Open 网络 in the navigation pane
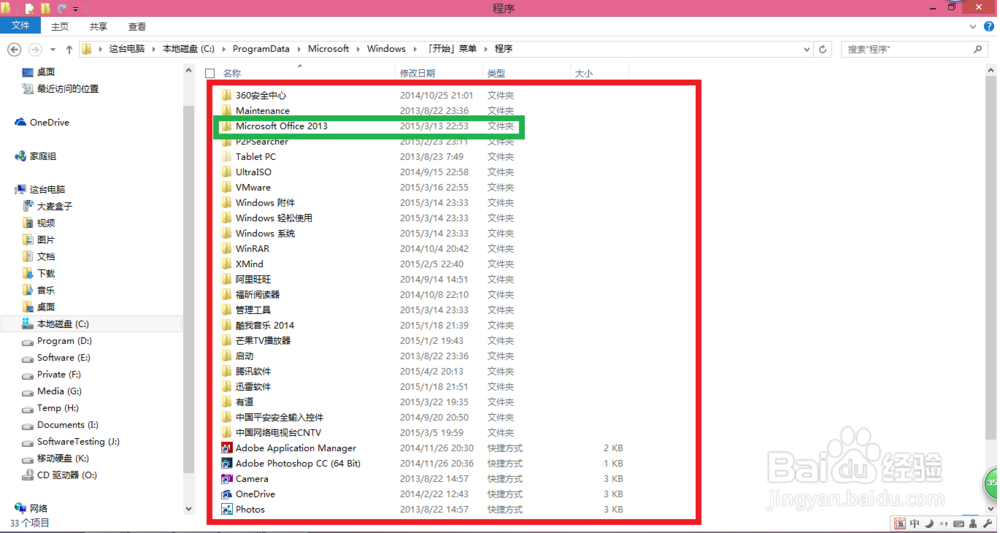 coord(32,508)
